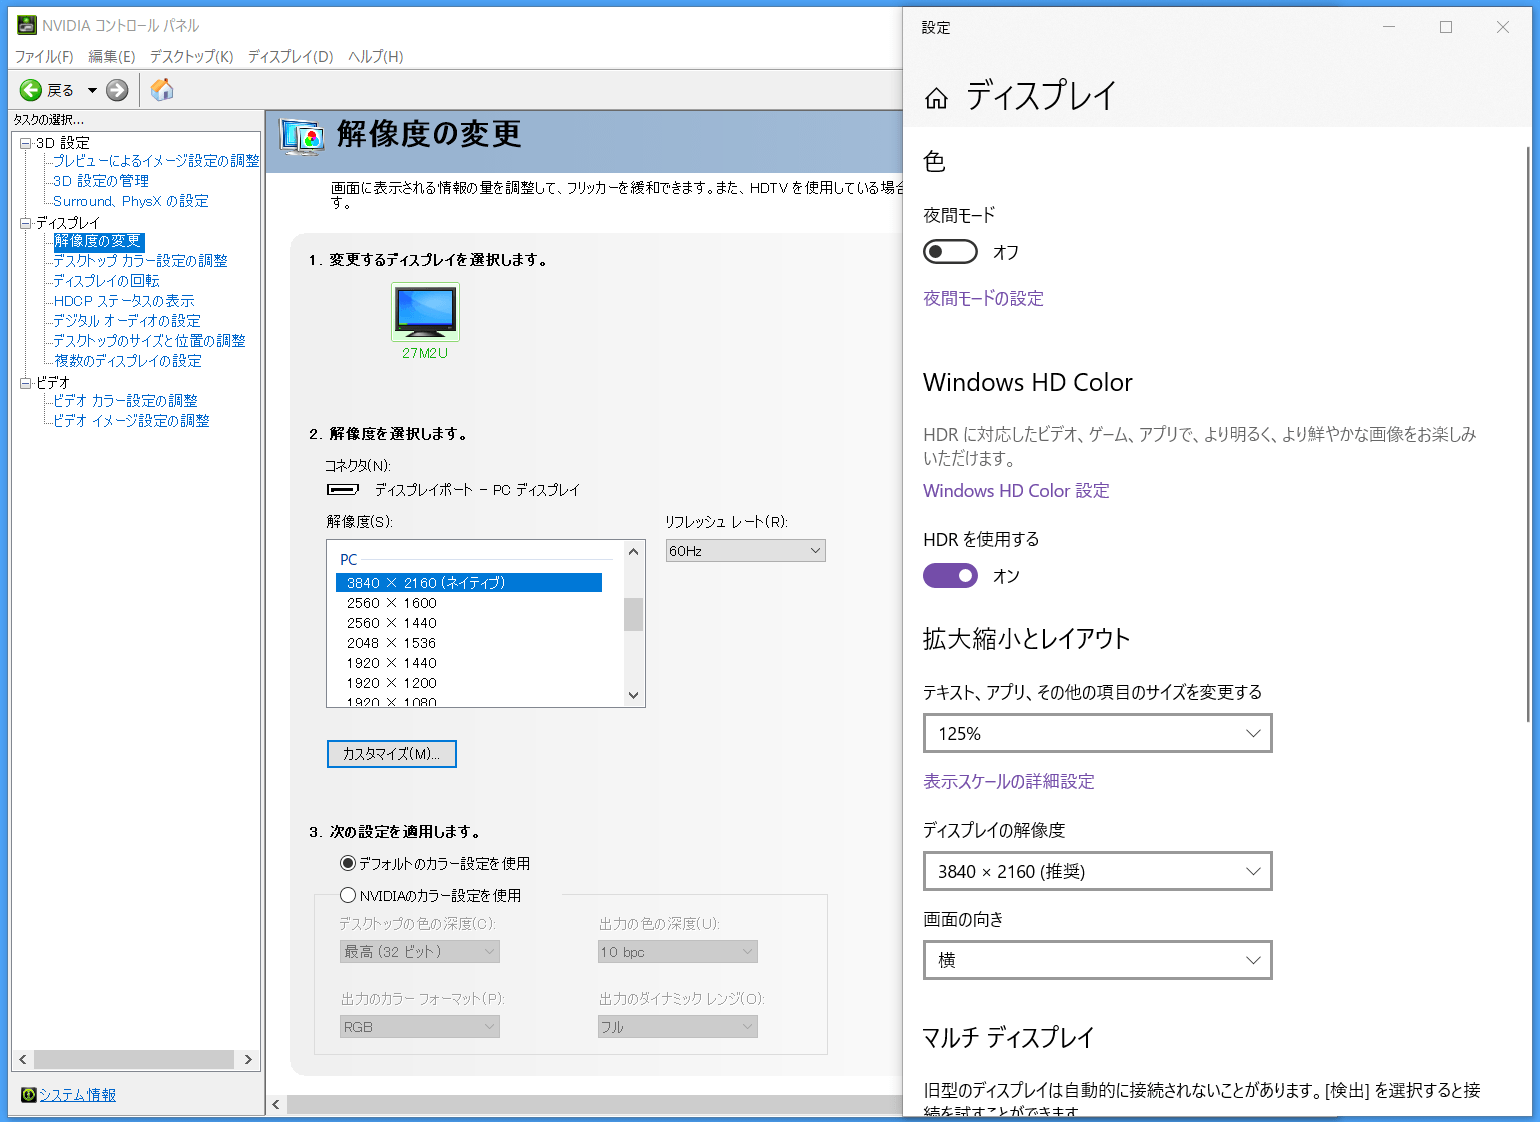Select resolution 3840 × 2160 (ネイティブ)
This screenshot has height=1122, width=1540.
click(x=469, y=583)
